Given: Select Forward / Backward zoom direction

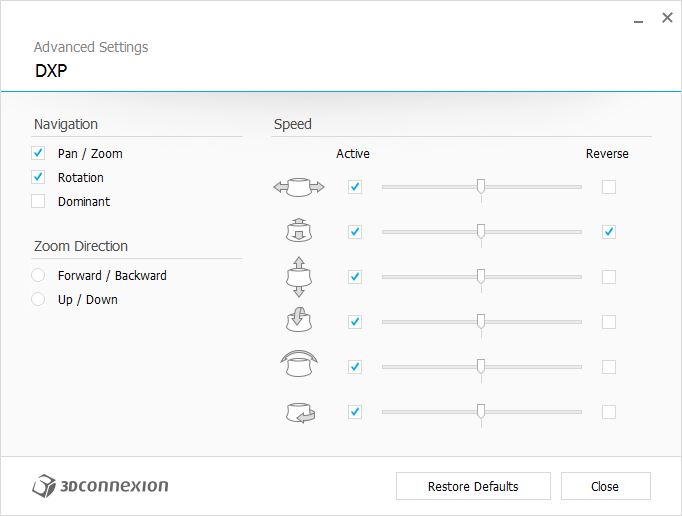Looking at the screenshot, I should tap(38, 275).
